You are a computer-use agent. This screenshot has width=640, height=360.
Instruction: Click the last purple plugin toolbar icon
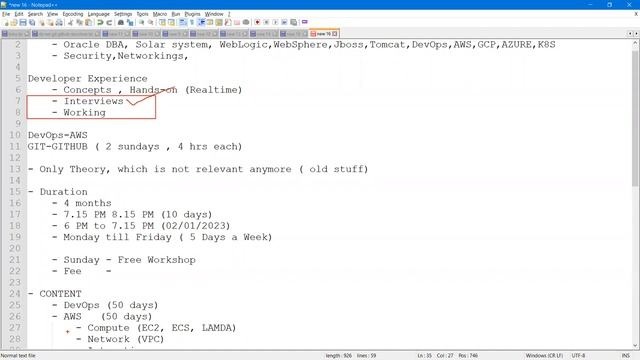(x=304, y=22)
